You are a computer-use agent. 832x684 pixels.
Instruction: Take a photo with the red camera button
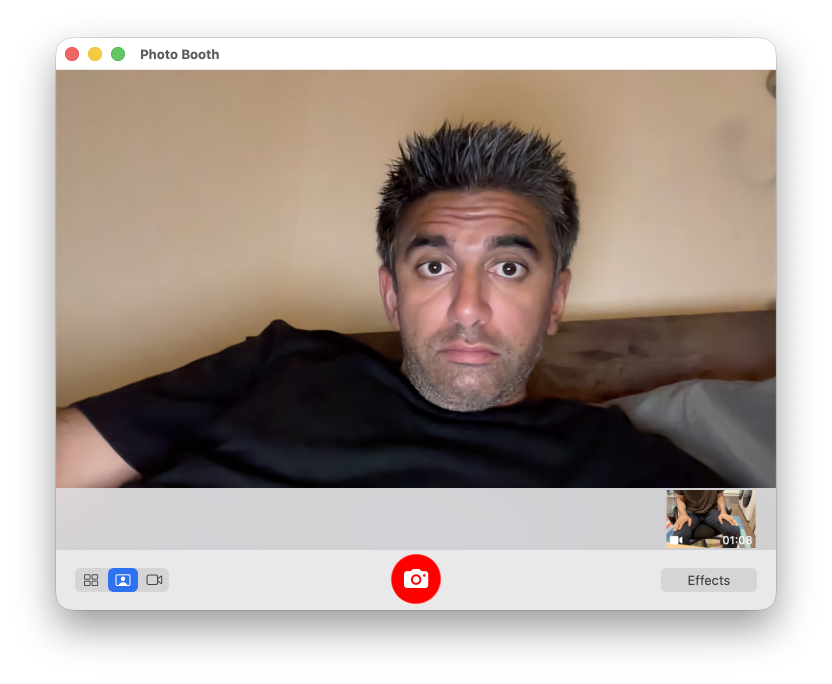[x=416, y=579]
